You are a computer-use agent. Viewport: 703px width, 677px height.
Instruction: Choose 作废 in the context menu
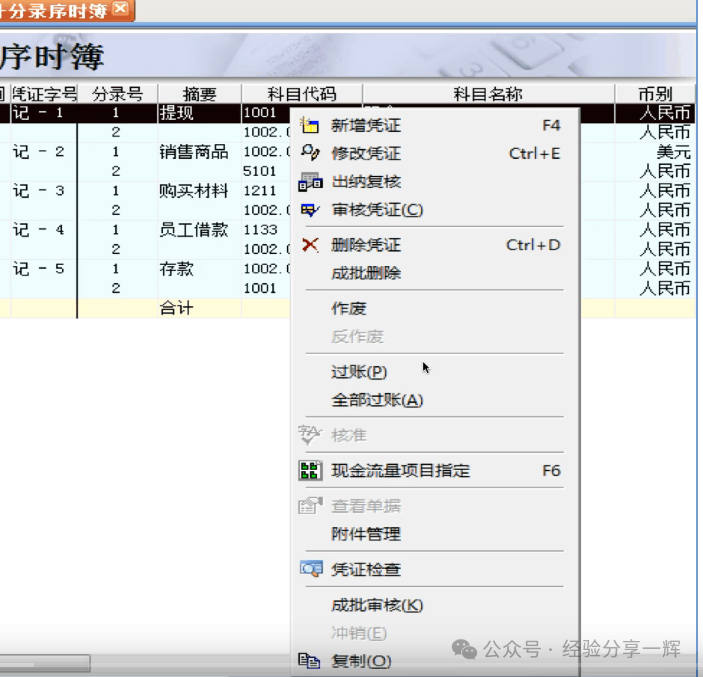point(349,309)
